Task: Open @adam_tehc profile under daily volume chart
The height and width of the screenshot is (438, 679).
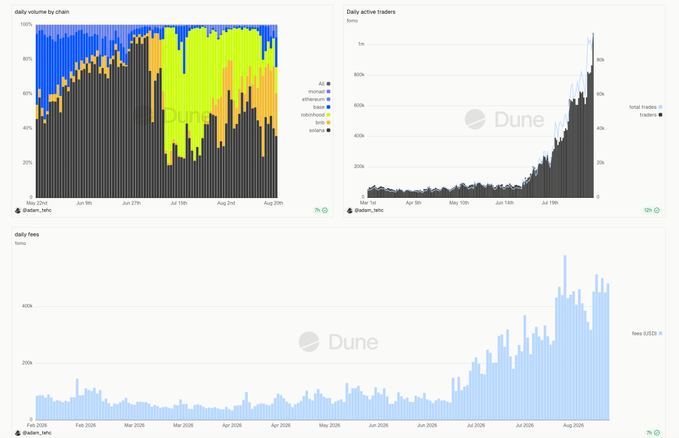Action: pyautogui.click(x=37, y=210)
